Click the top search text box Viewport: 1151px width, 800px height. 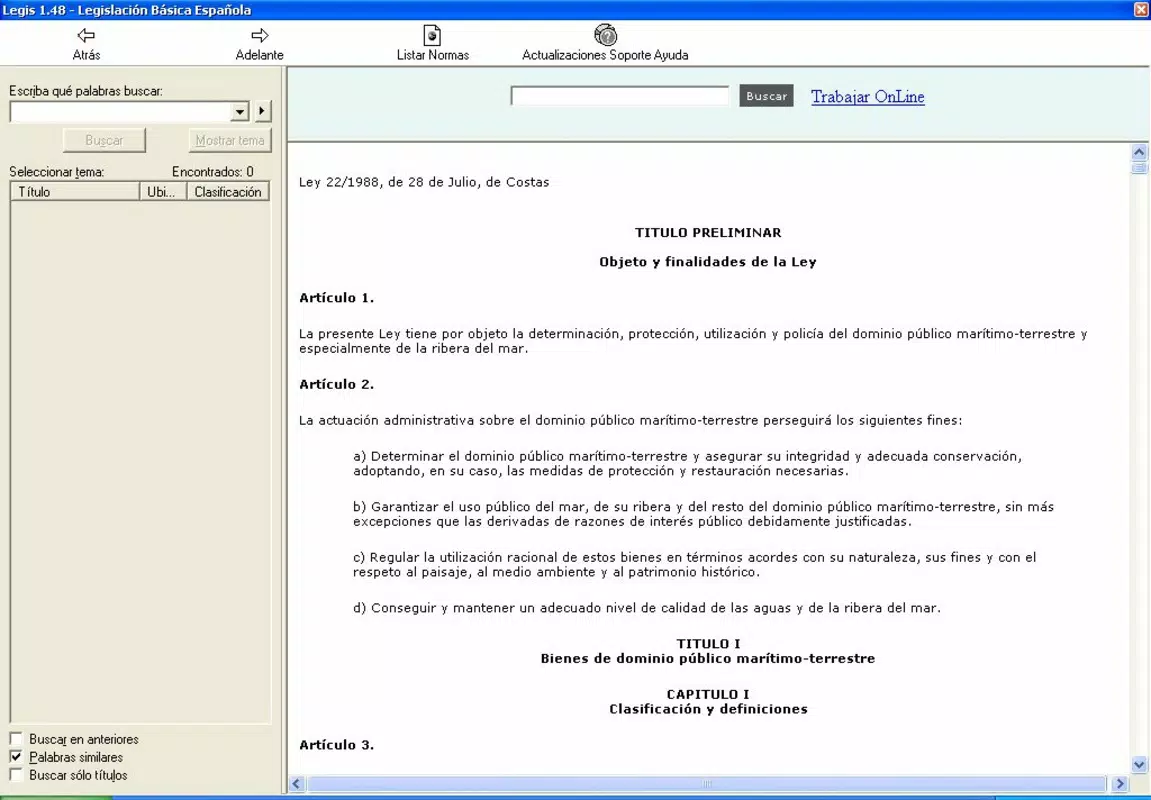point(620,96)
